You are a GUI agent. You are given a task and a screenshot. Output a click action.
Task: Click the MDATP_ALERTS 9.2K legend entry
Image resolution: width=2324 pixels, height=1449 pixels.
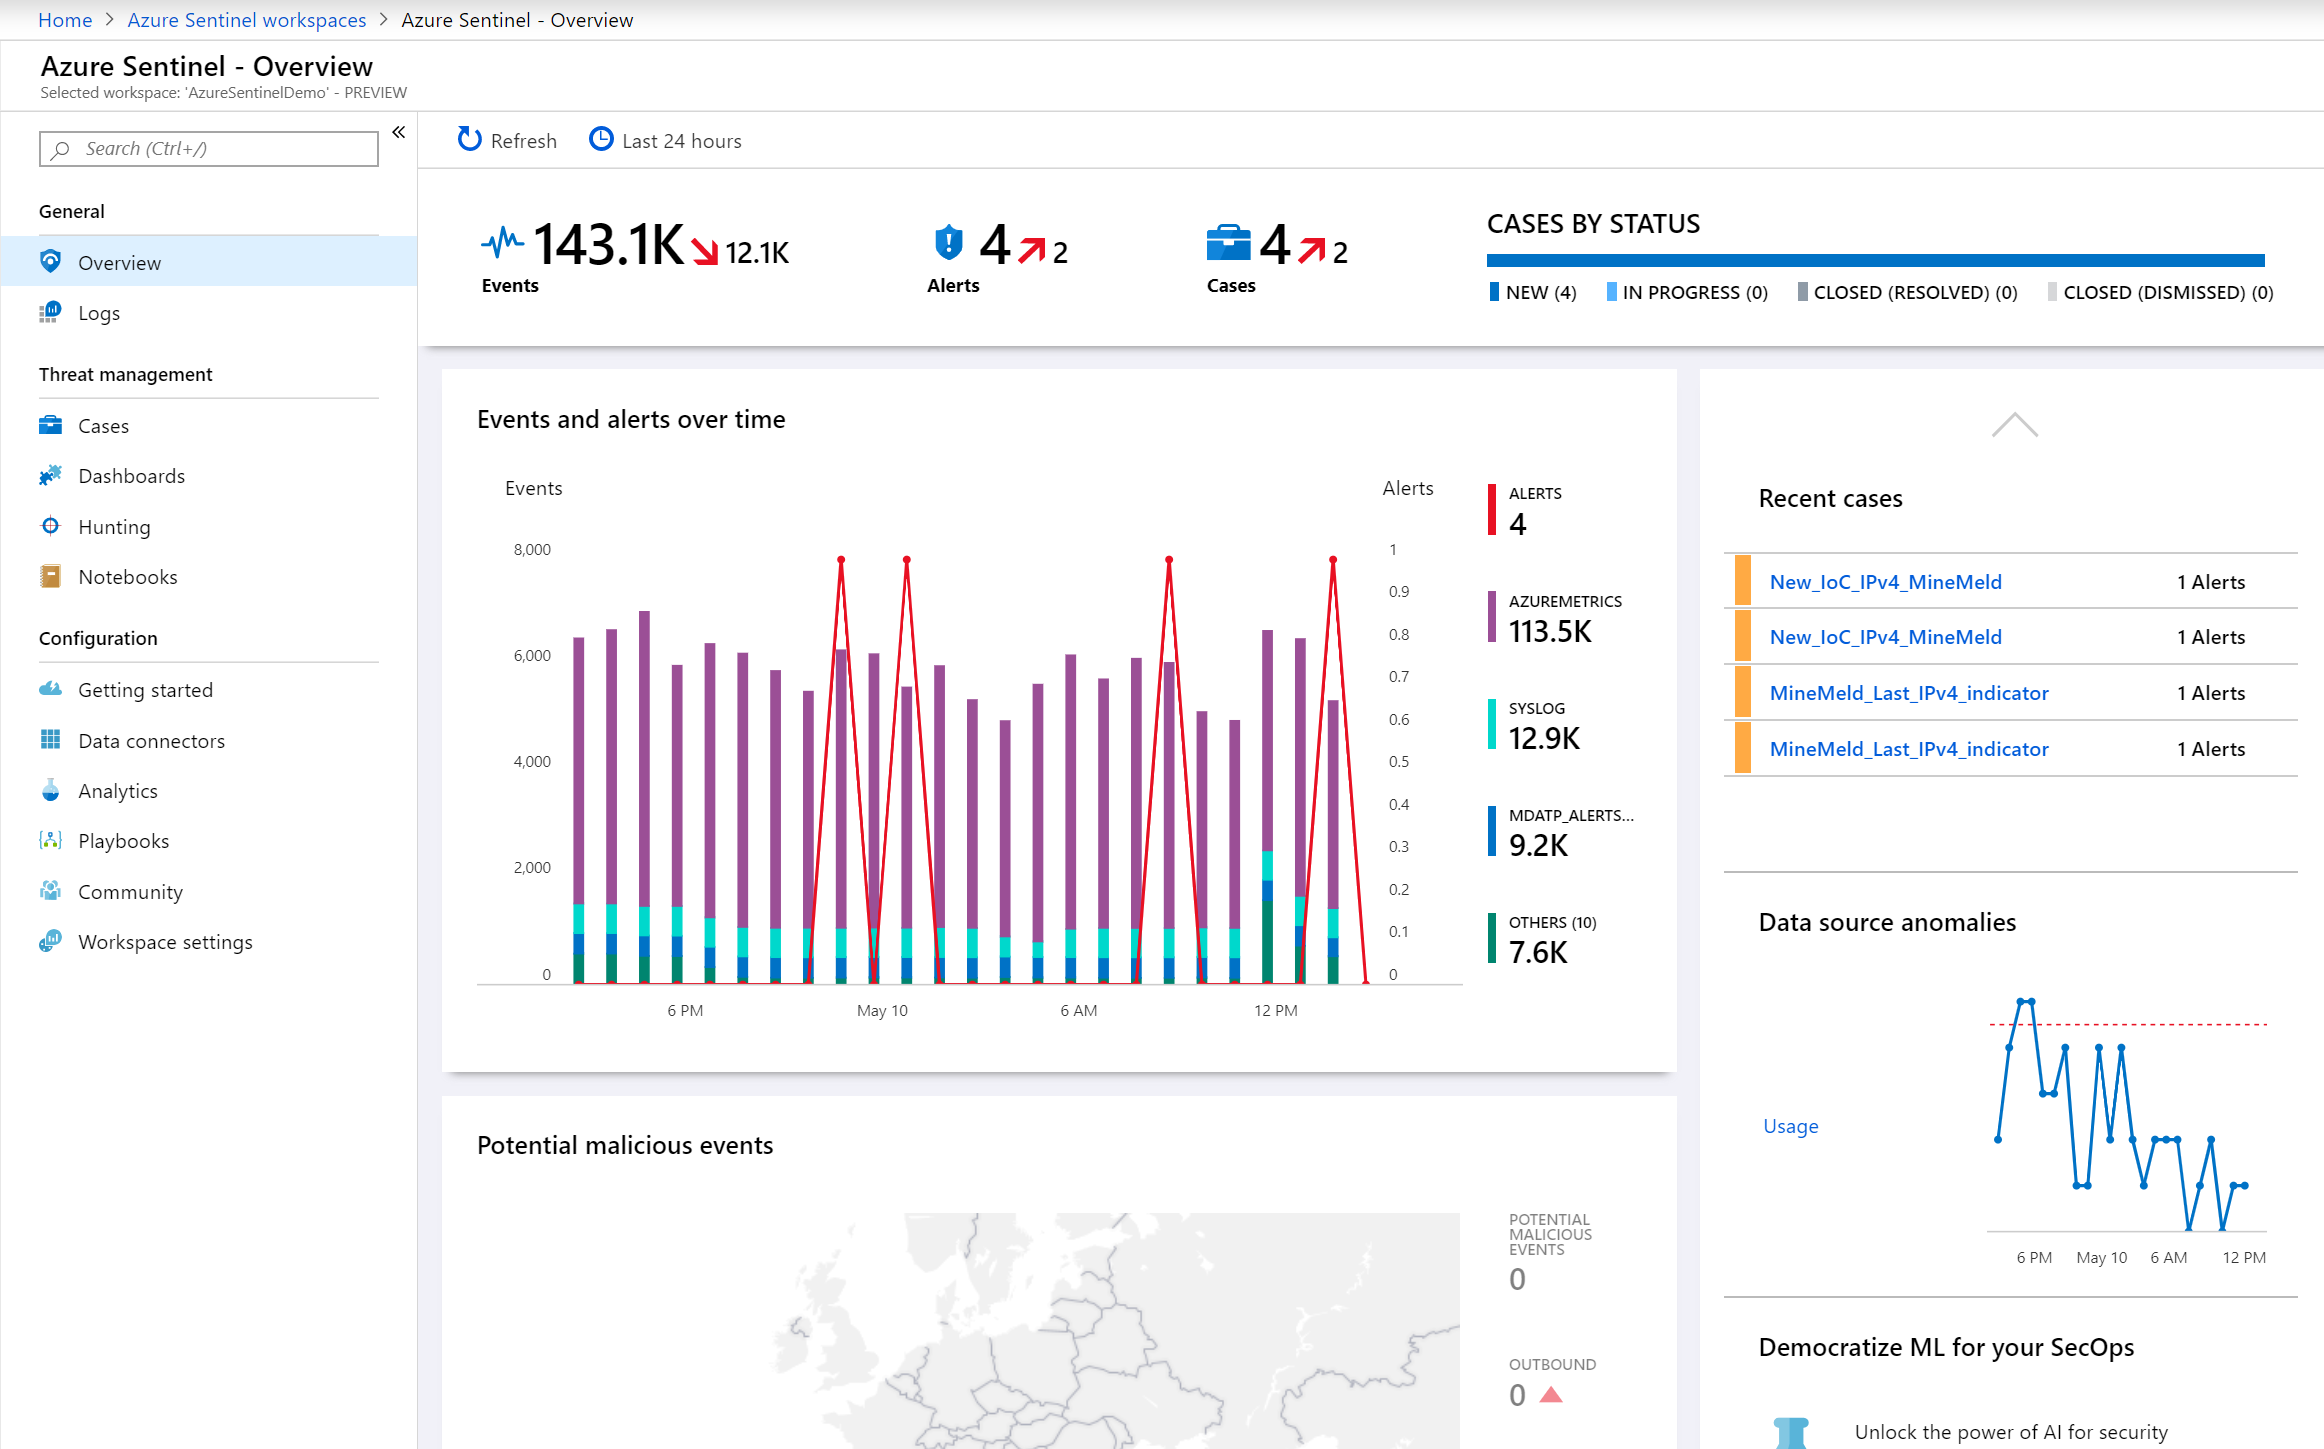click(x=1561, y=832)
